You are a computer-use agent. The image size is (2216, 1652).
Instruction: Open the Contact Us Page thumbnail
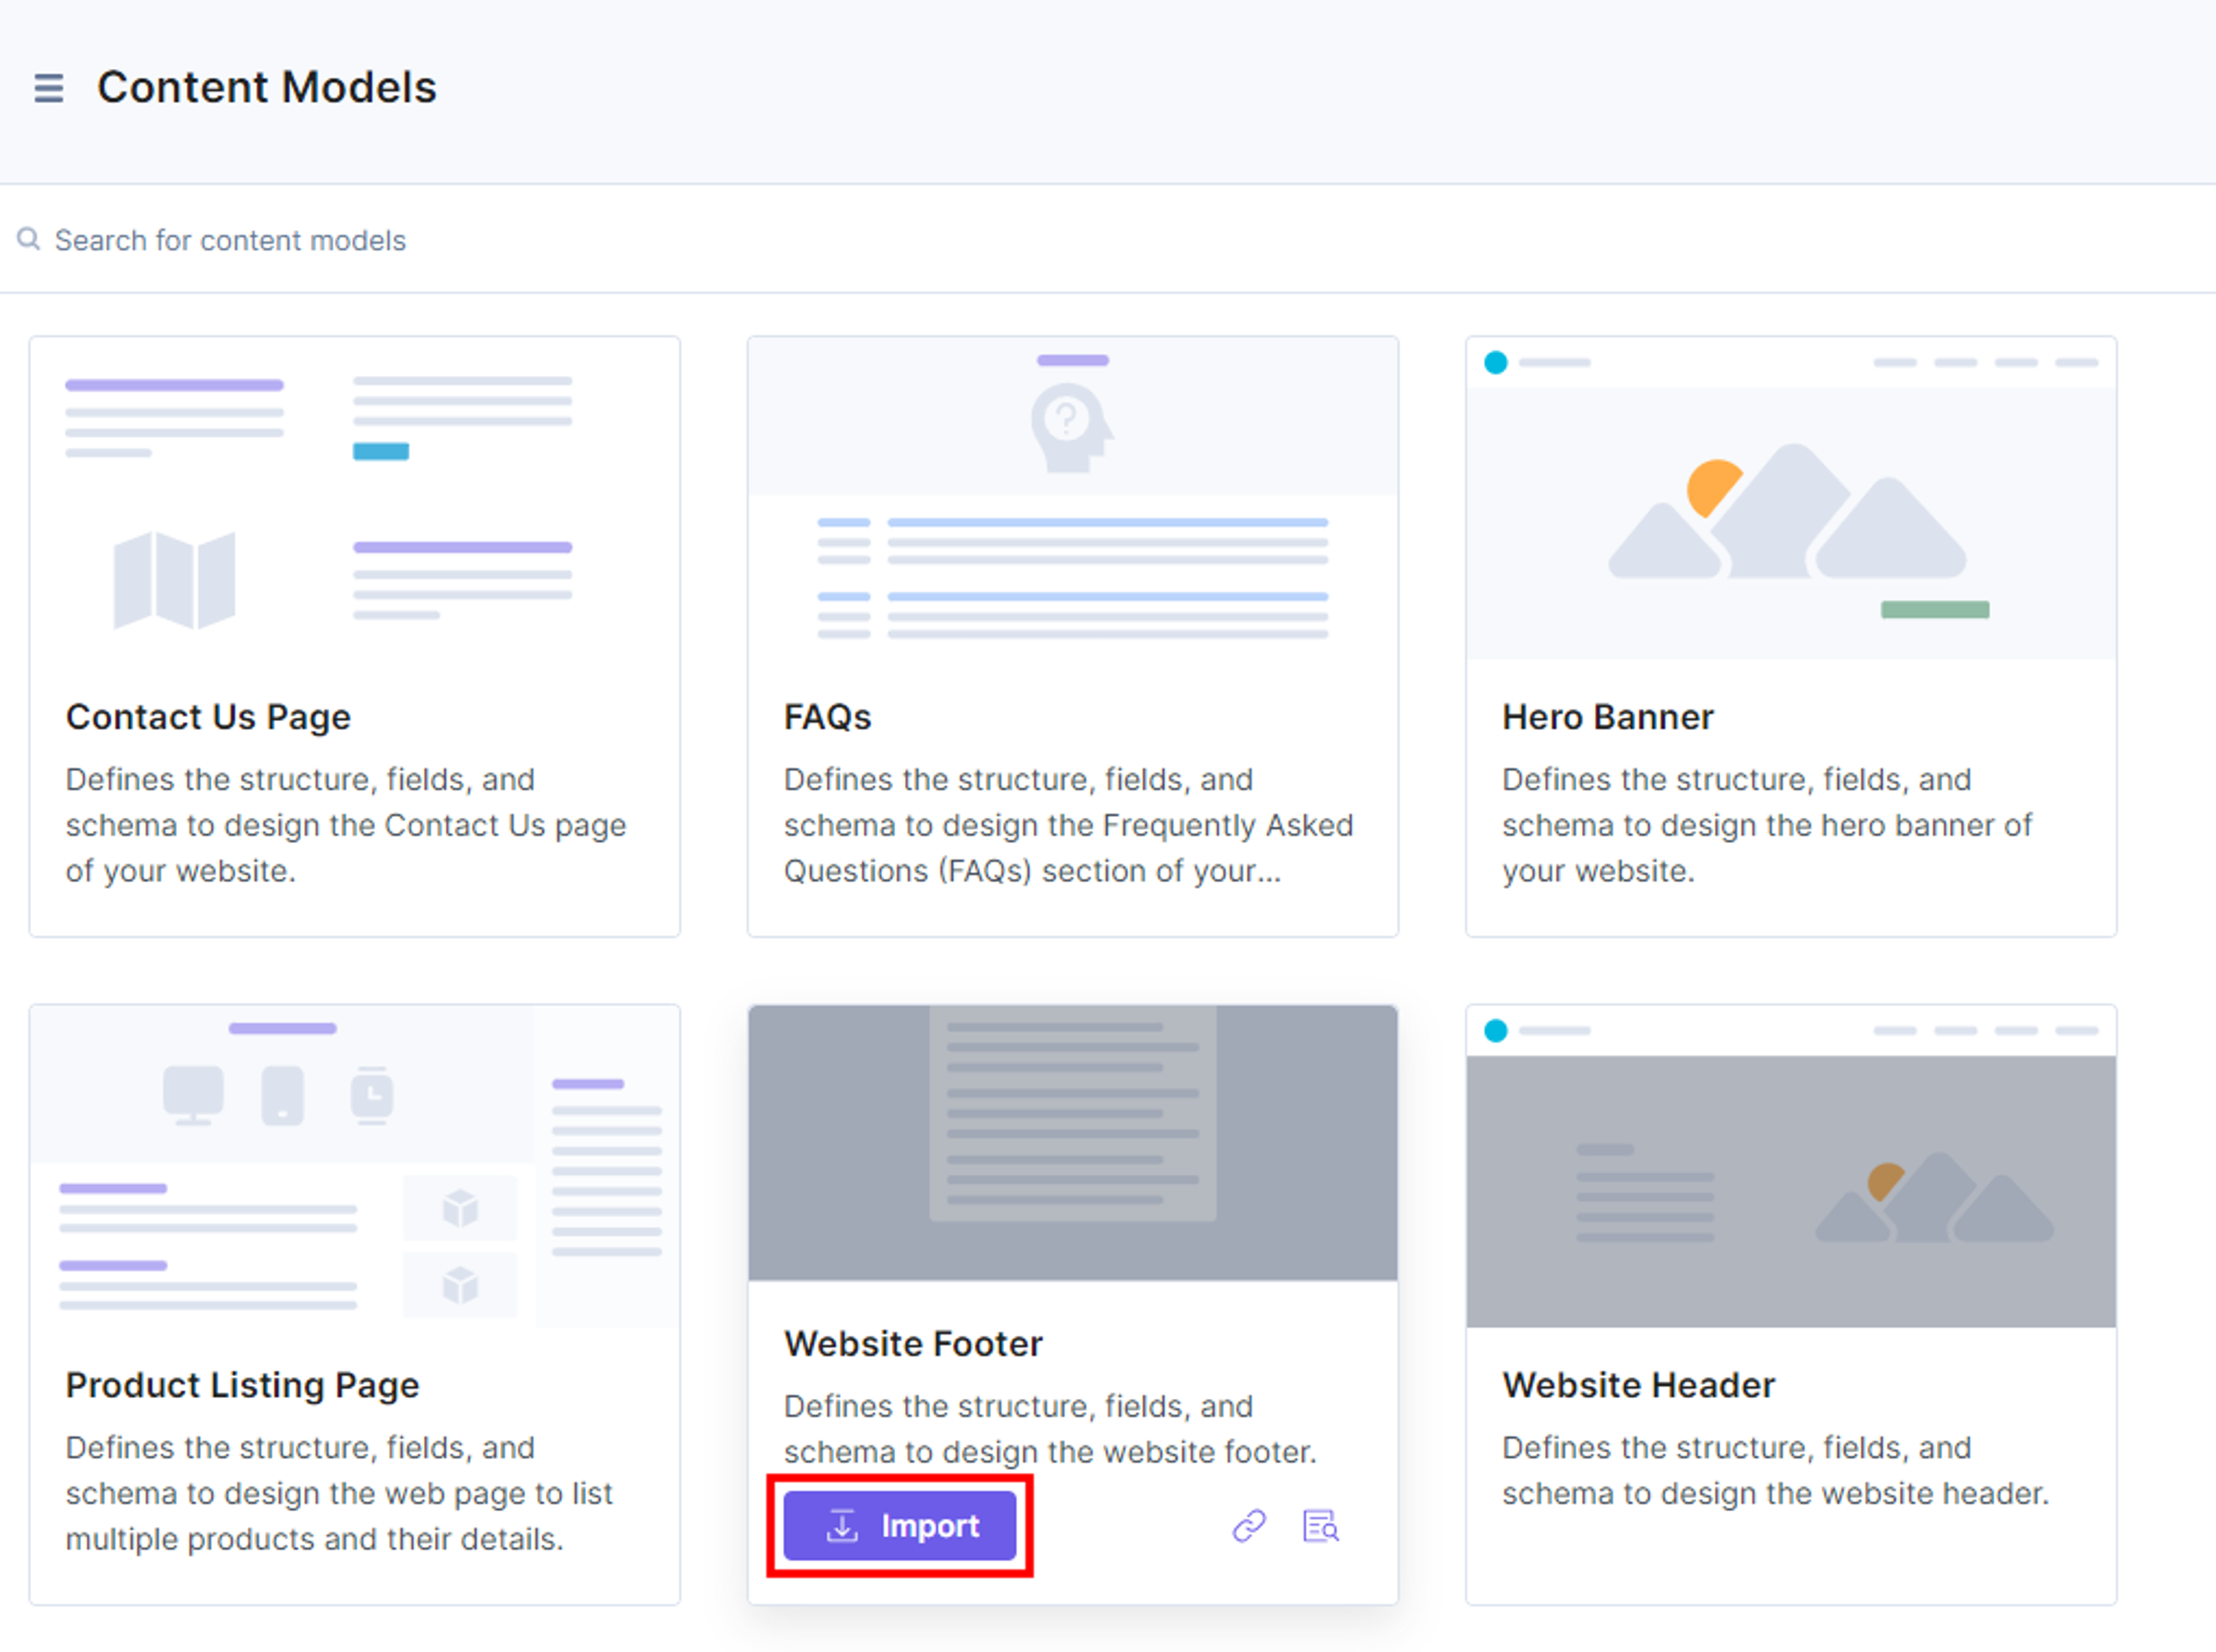click(x=355, y=498)
